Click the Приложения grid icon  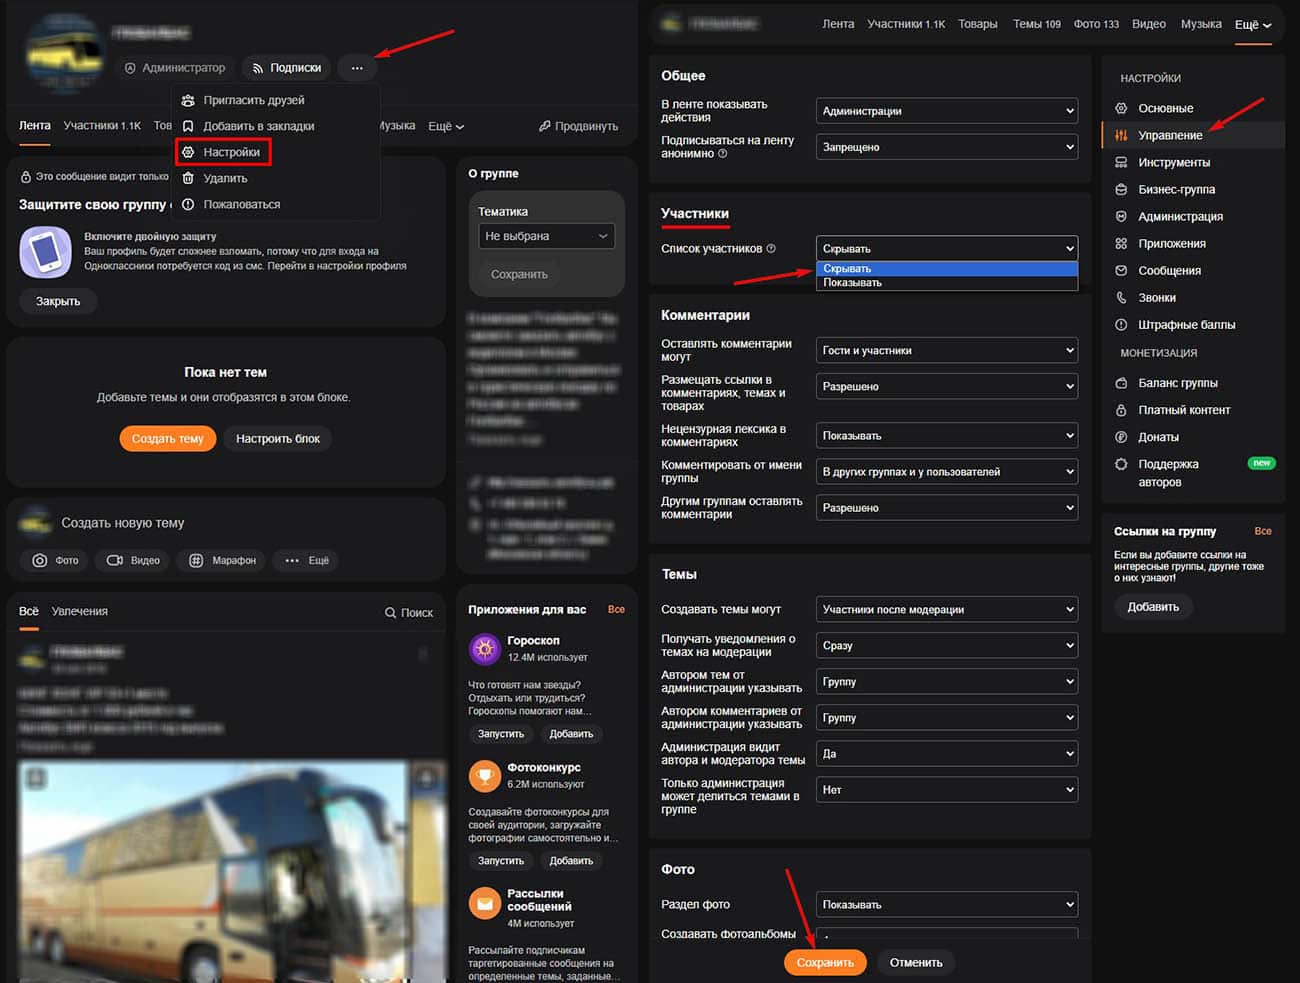pyautogui.click(x=1121, y=243)
